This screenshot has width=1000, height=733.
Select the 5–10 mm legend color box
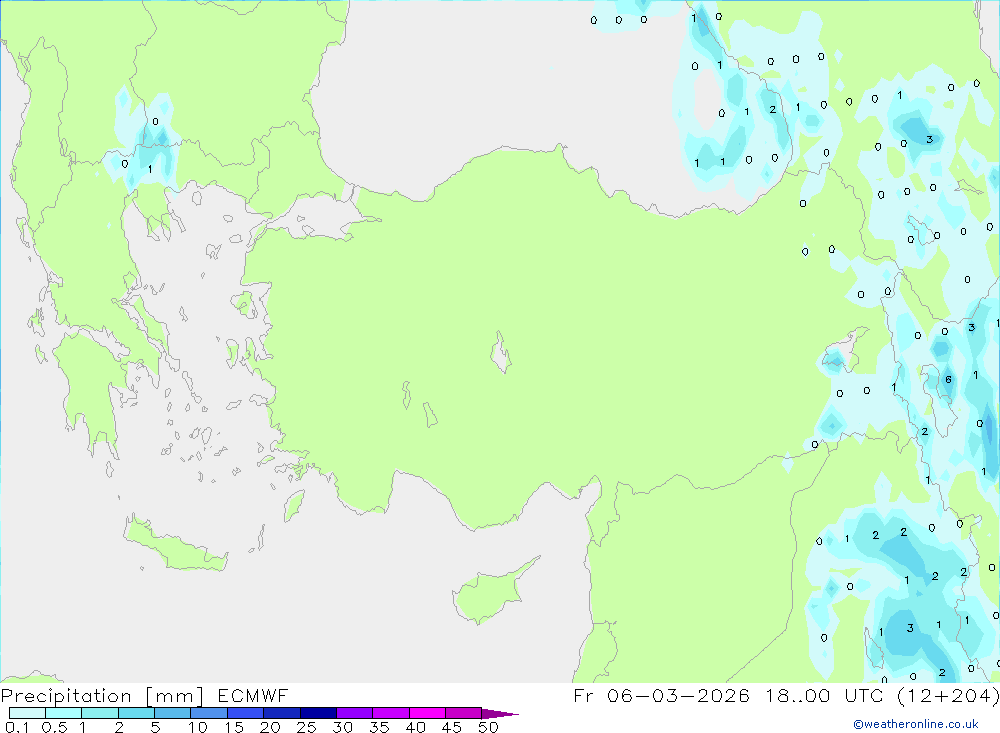tap(172, 713)
